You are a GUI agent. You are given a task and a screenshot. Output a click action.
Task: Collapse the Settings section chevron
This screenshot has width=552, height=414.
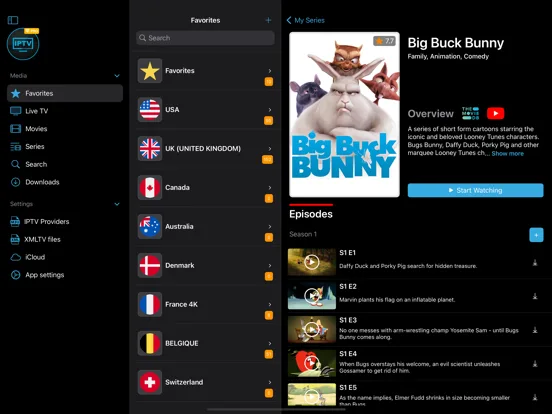click(117, 204)
